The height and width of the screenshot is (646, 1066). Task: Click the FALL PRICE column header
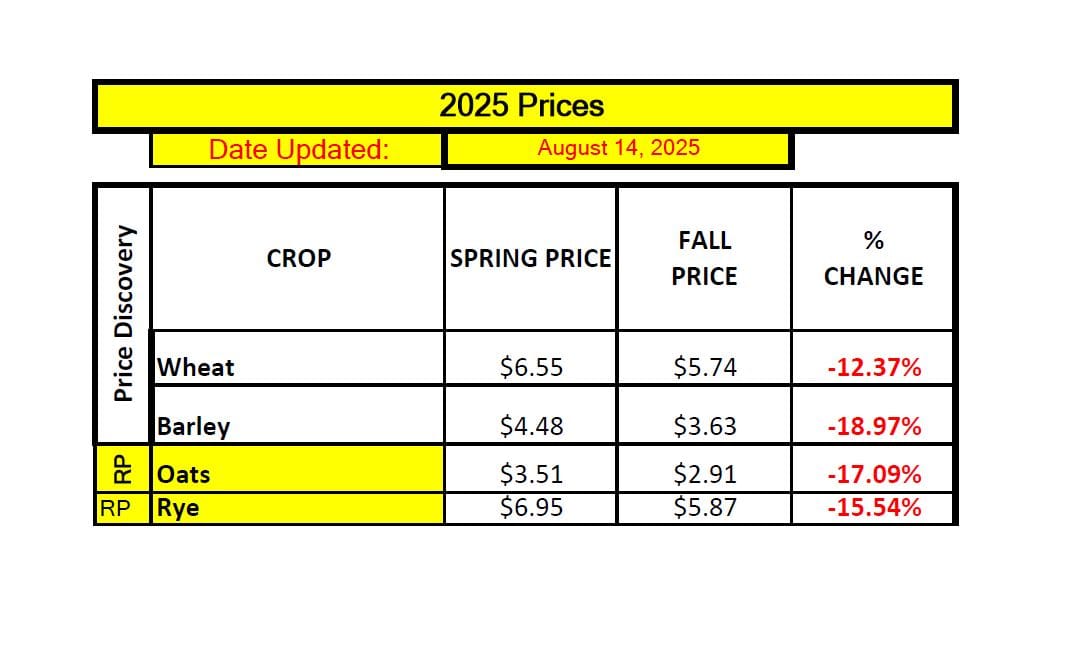[704, 258]
